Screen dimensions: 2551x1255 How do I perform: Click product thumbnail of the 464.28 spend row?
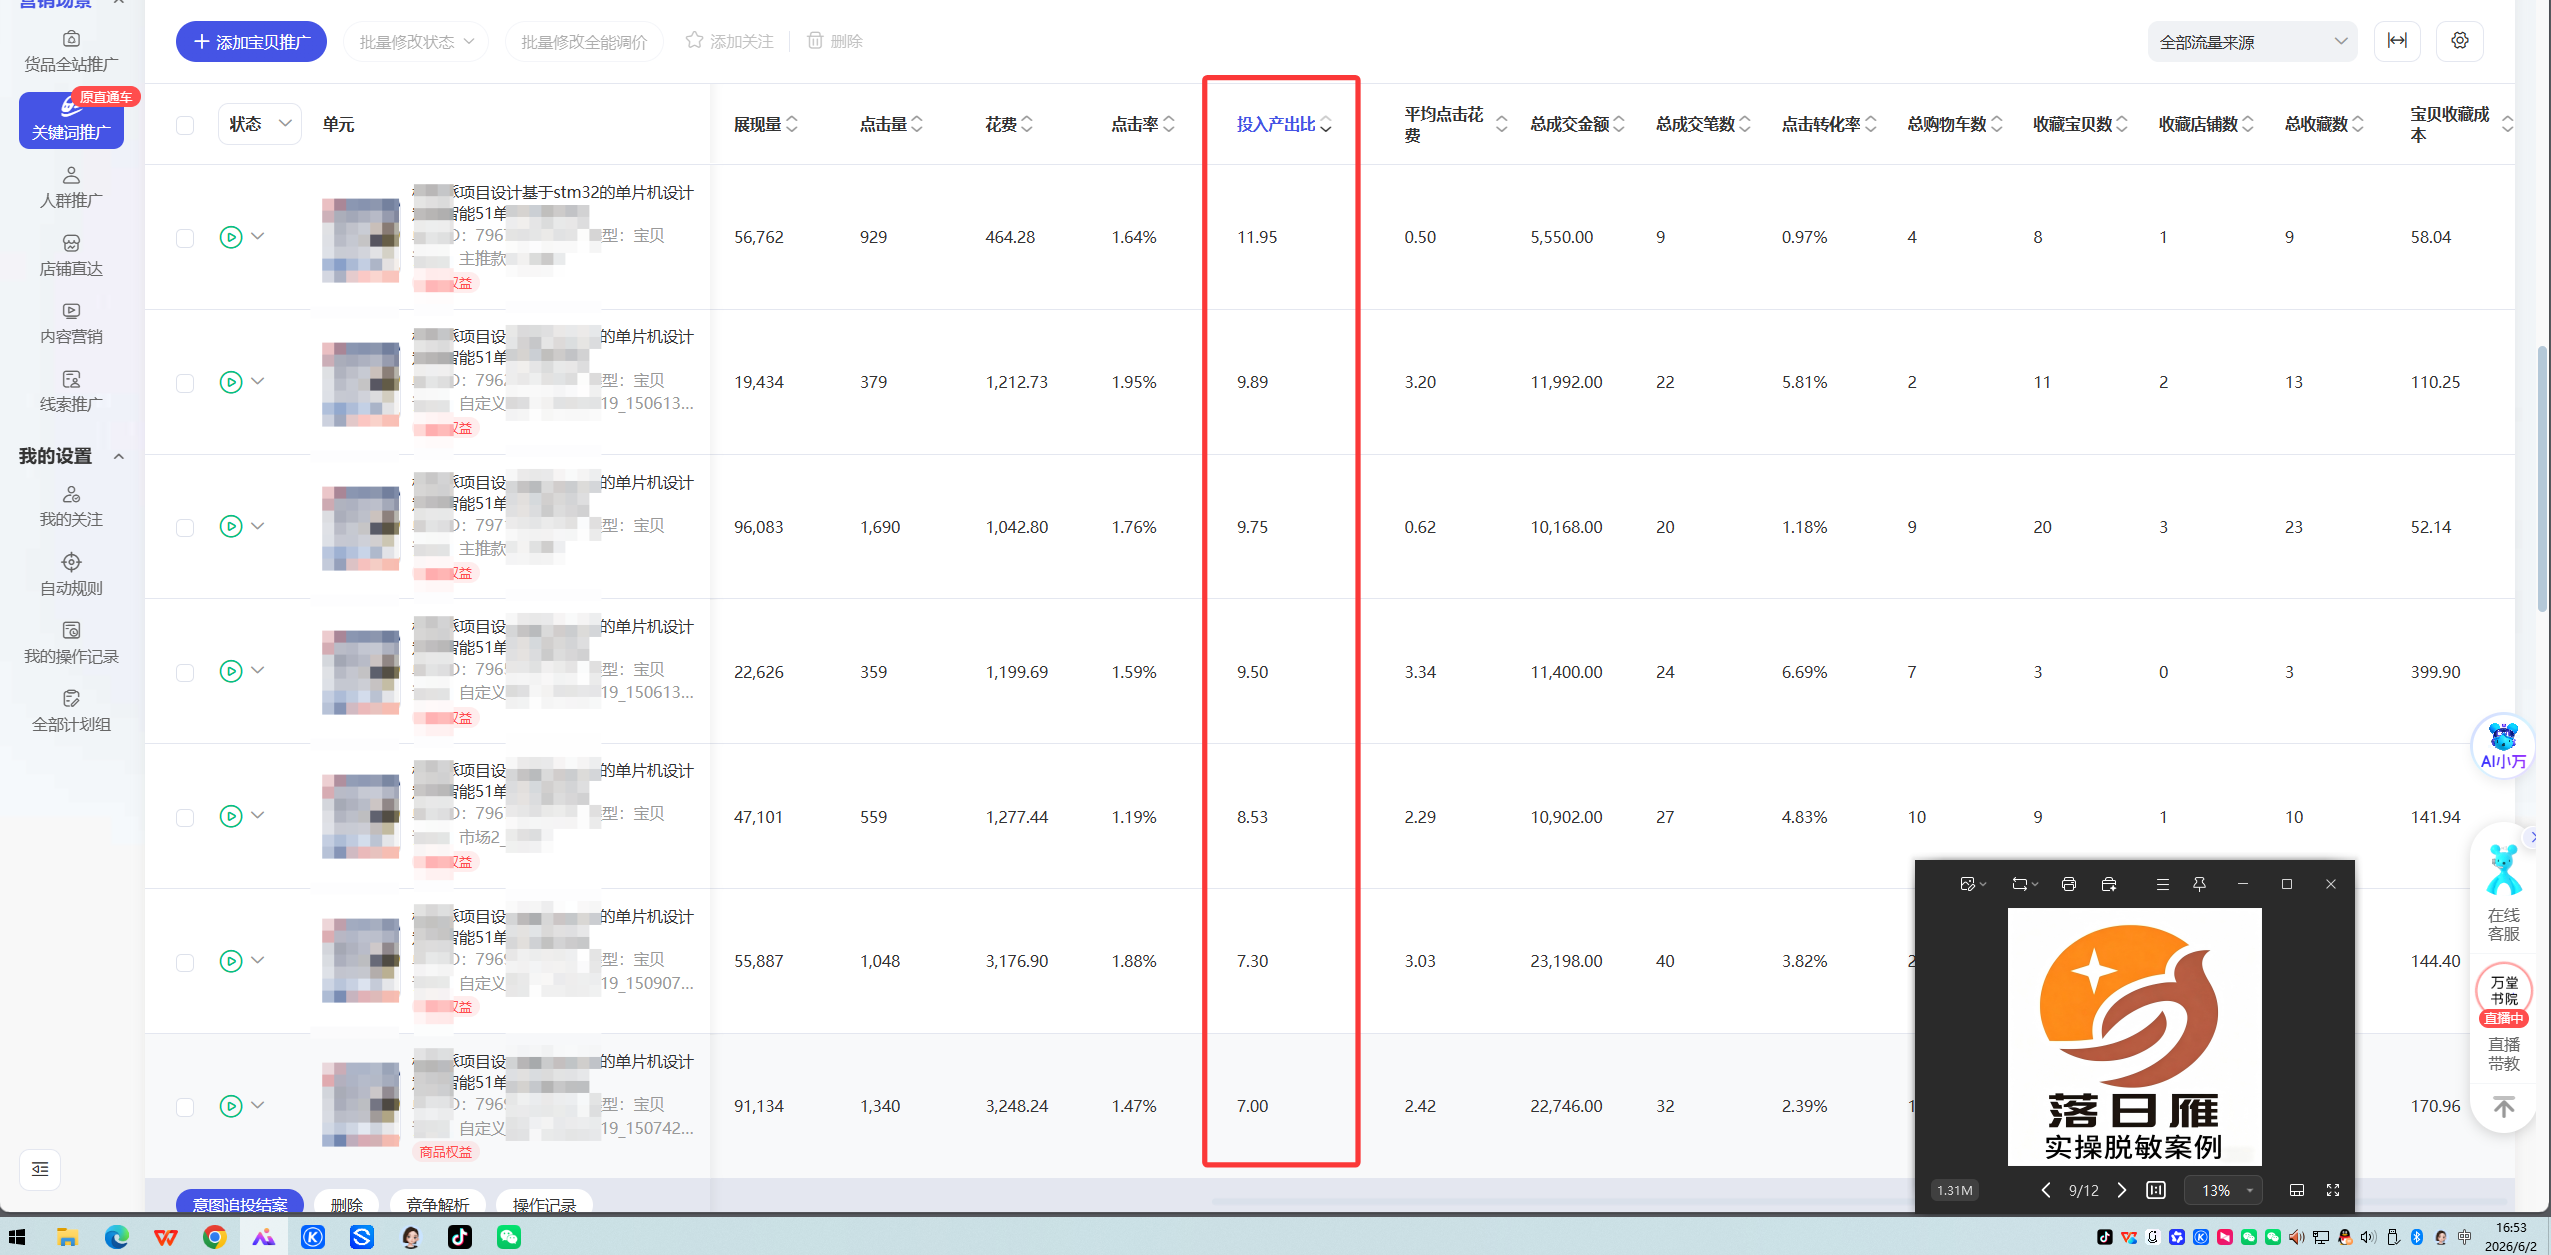(361, 240)
